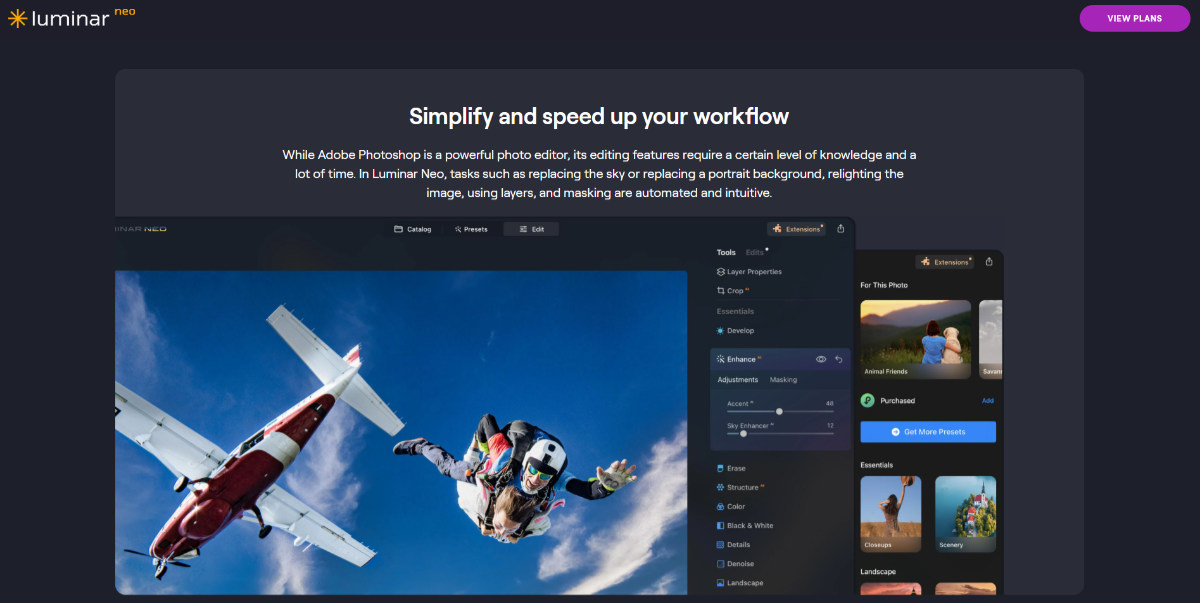This screenshot has width=1200, height=603.
Task: Select the Crop tool
Action: click(733, 291)
